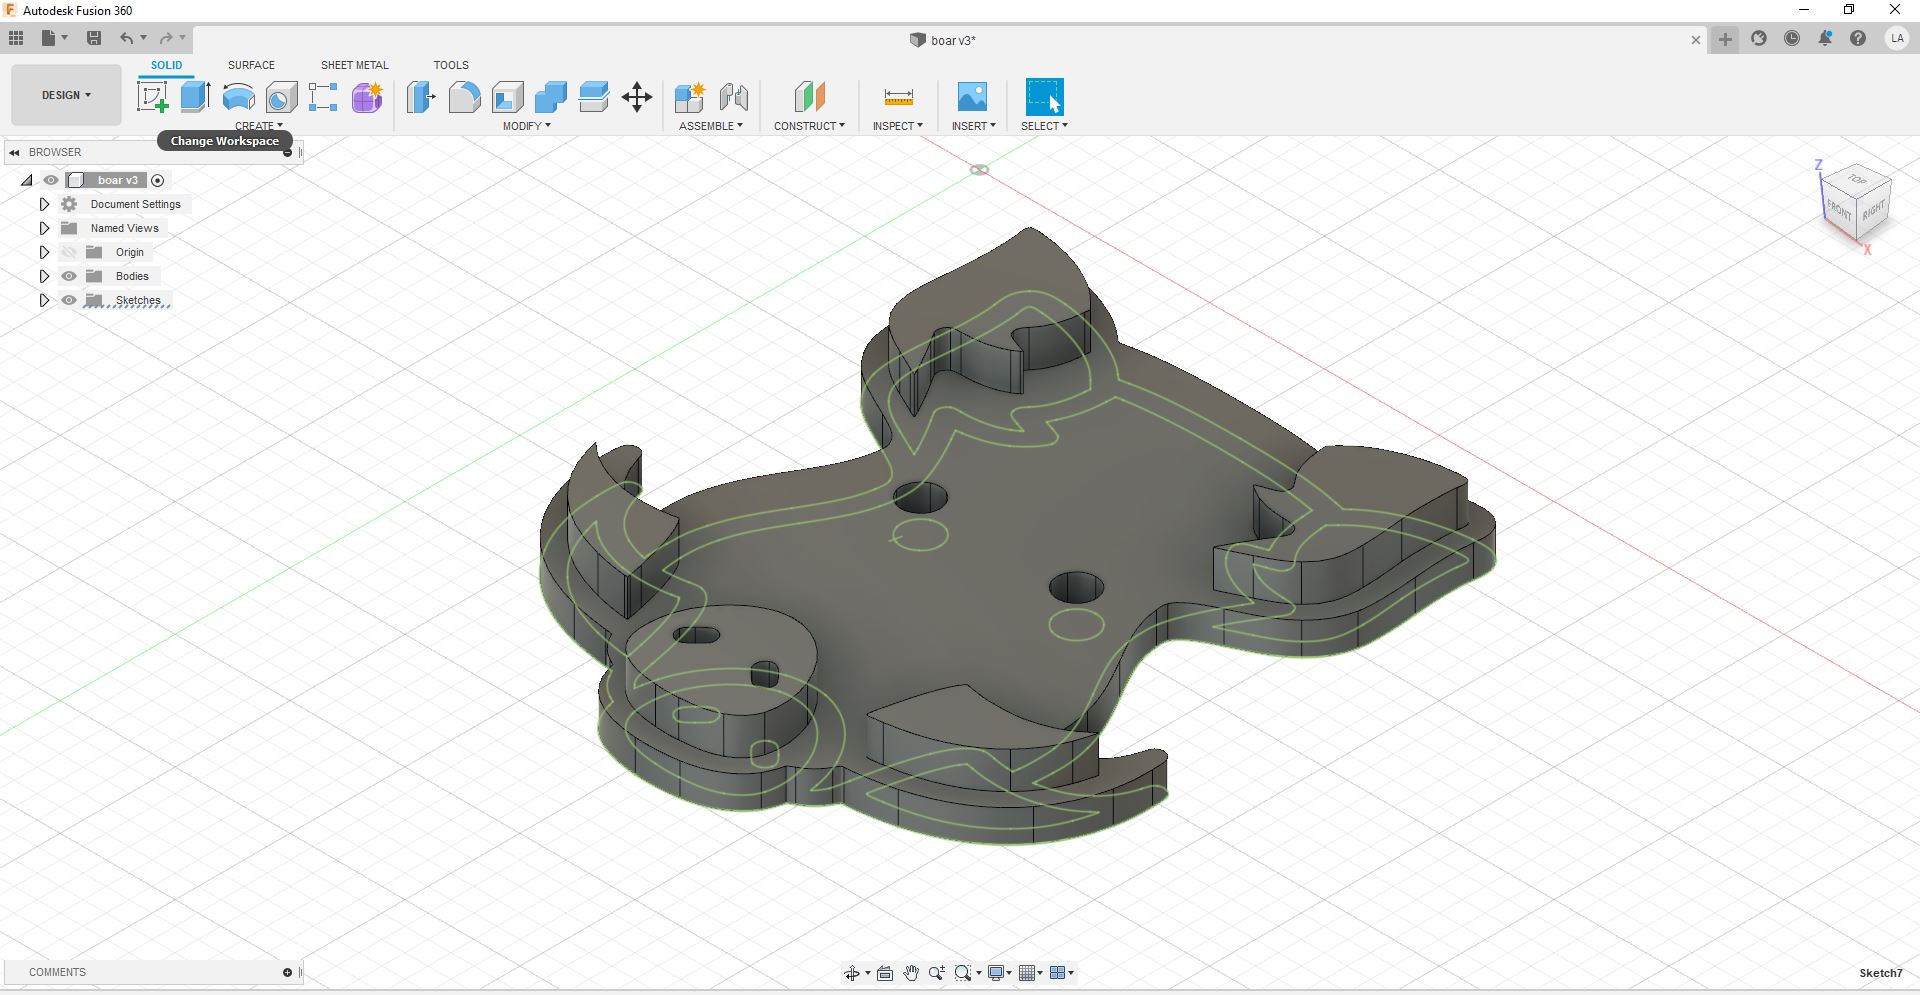Screen dimensions: 1920x995
Task: Select the Combine tool
Action: point(551,97)
